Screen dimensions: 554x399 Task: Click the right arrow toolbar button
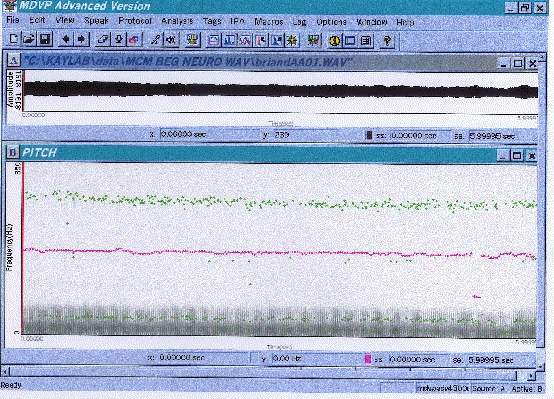[x=82, y=39]
